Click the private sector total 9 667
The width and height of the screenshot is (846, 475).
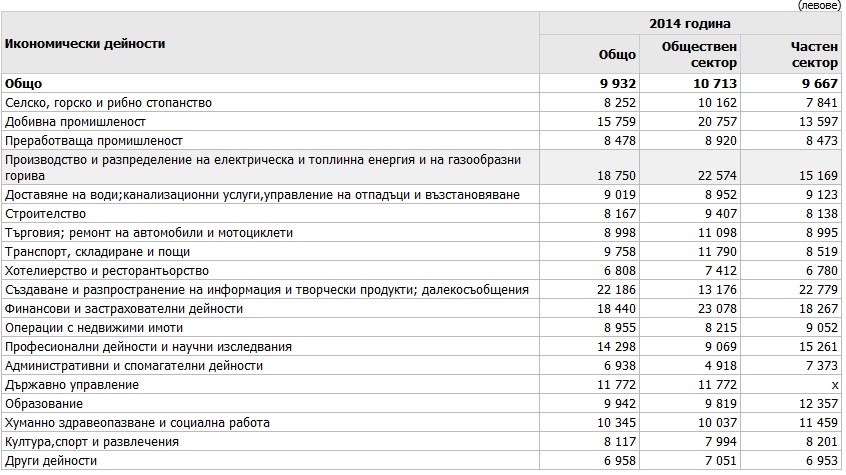[820, 84]
